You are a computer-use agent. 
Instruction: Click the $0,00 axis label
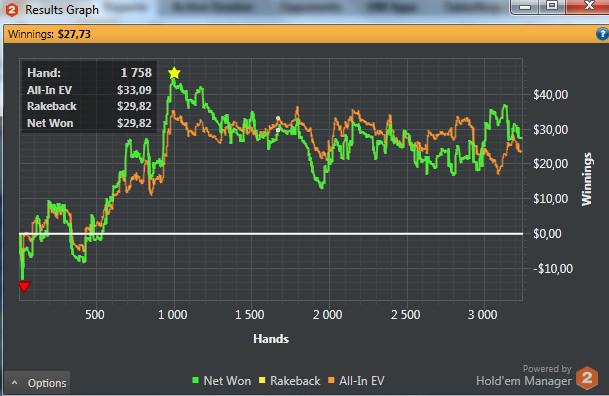[x=547, y=233]
